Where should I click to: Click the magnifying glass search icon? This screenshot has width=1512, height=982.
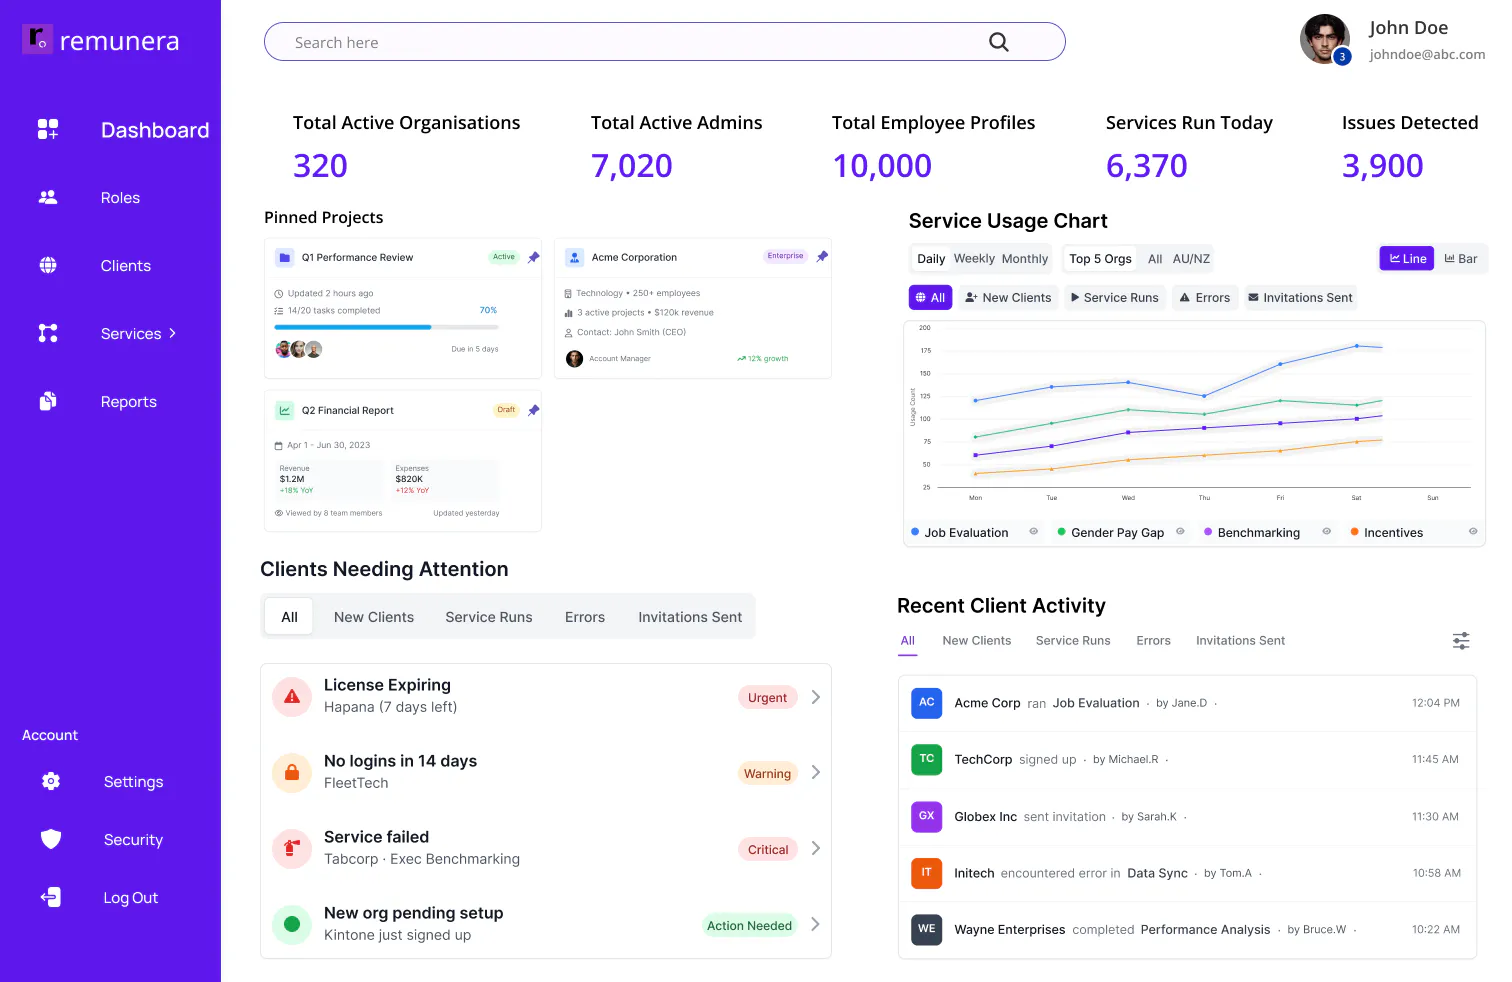pos(998,42)
